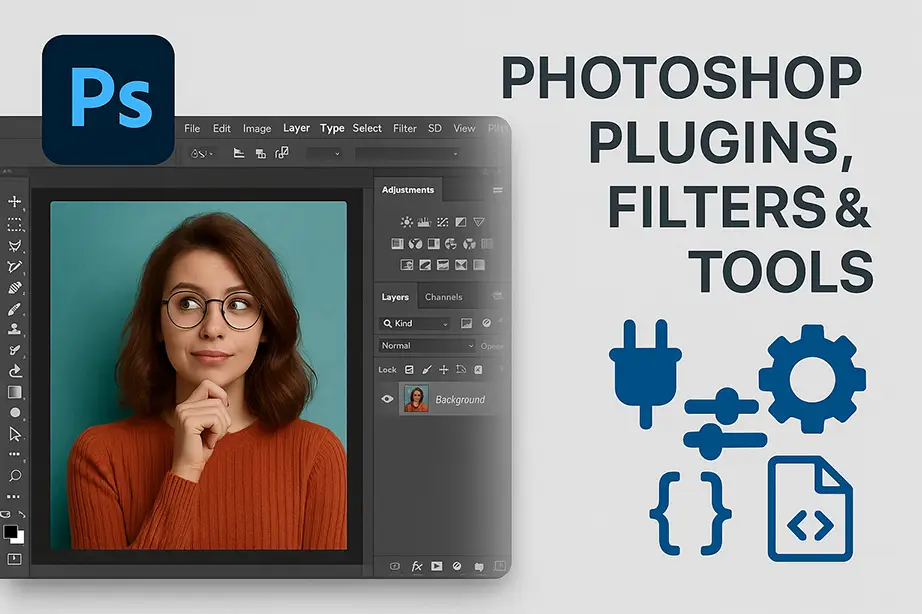The width and height of the screenshot is (922, 614).
Task: Toggle pixel layer filter beside Kind
Action: (x=466, y=323)
